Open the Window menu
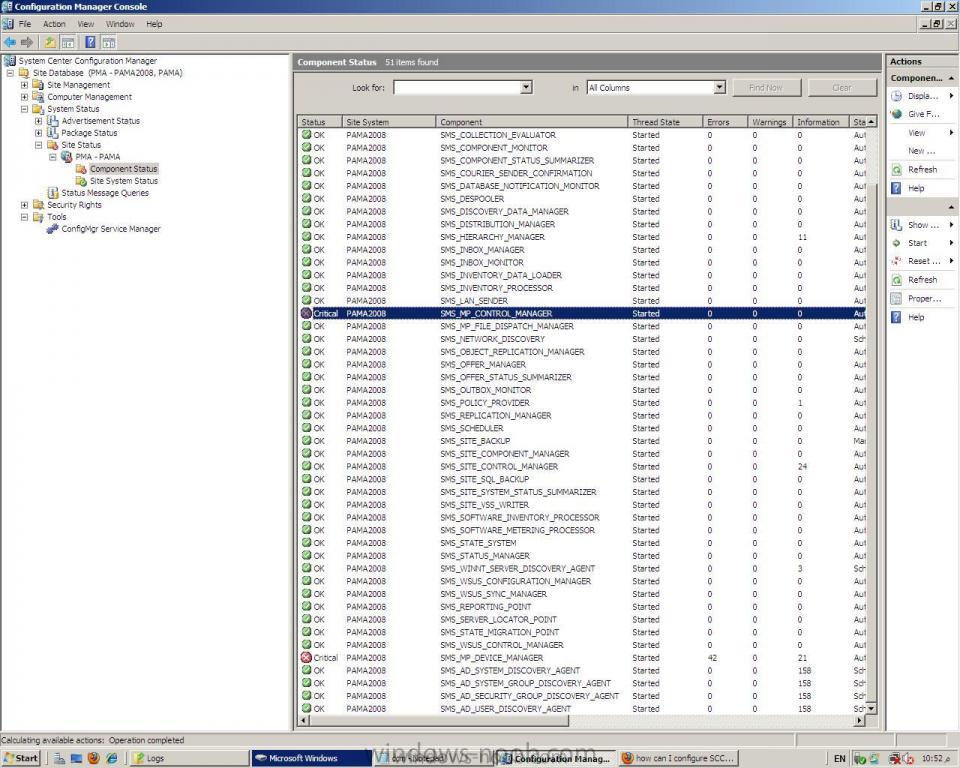960x768 pixels. click(120, 24)
